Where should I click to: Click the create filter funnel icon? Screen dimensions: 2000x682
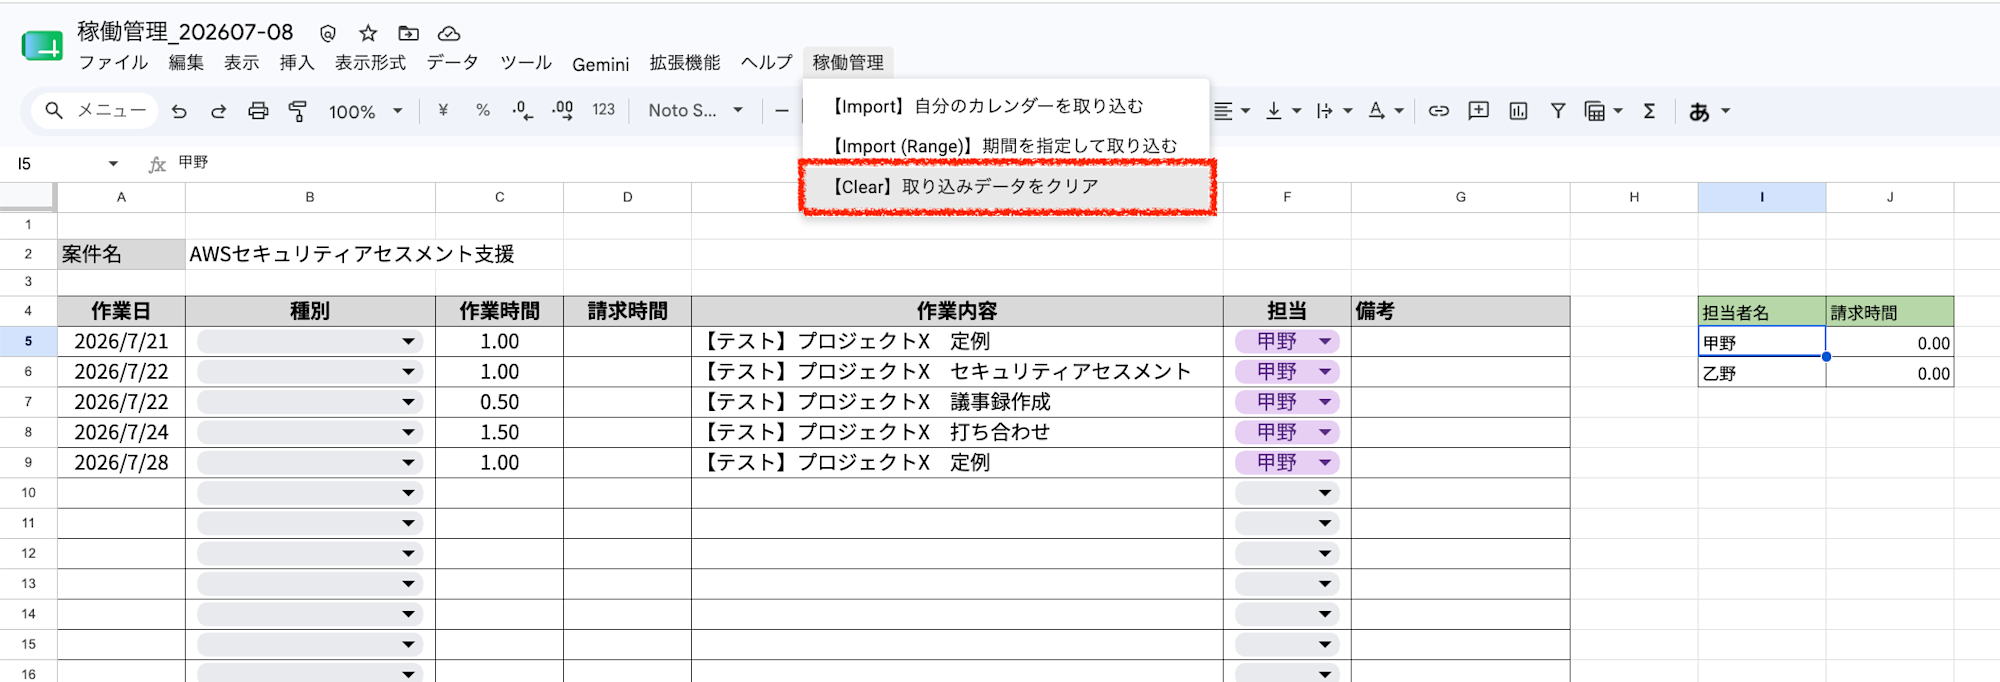coord(1558,111)
